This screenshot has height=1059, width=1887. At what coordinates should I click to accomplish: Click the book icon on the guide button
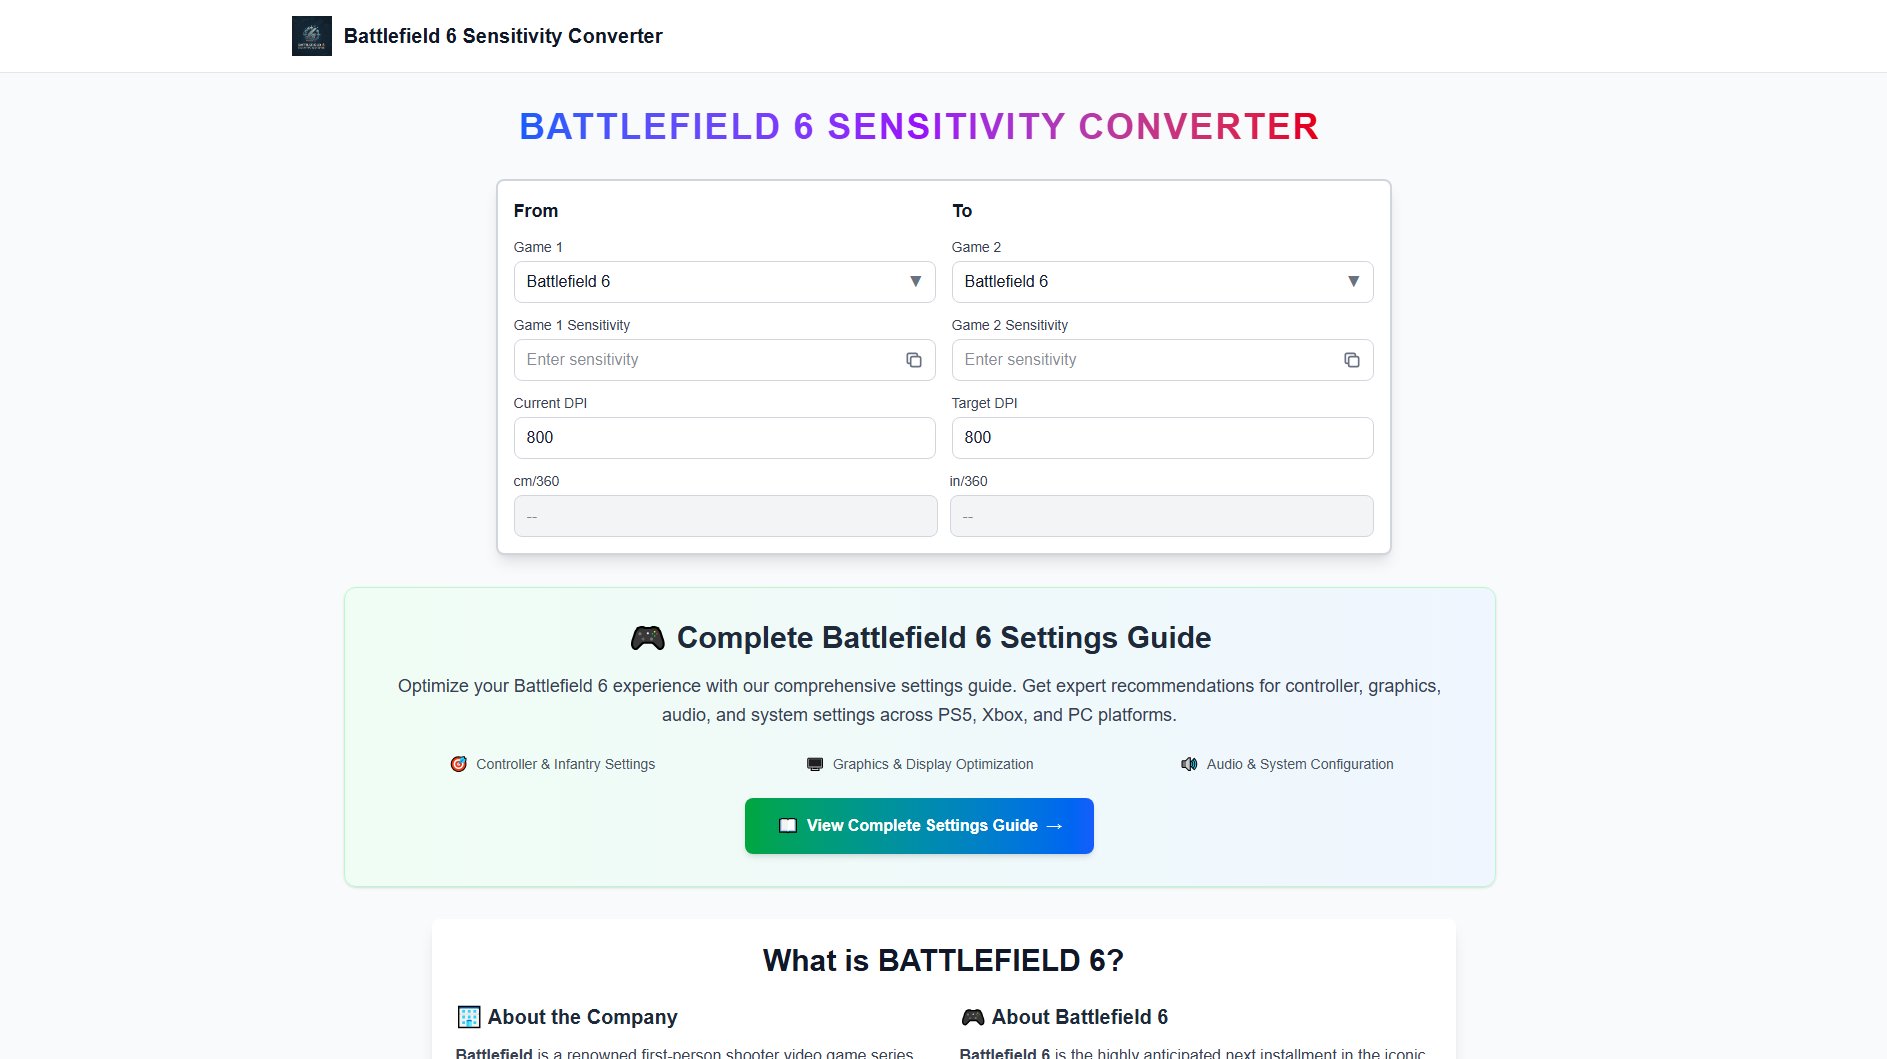click(x=788, y=826)
